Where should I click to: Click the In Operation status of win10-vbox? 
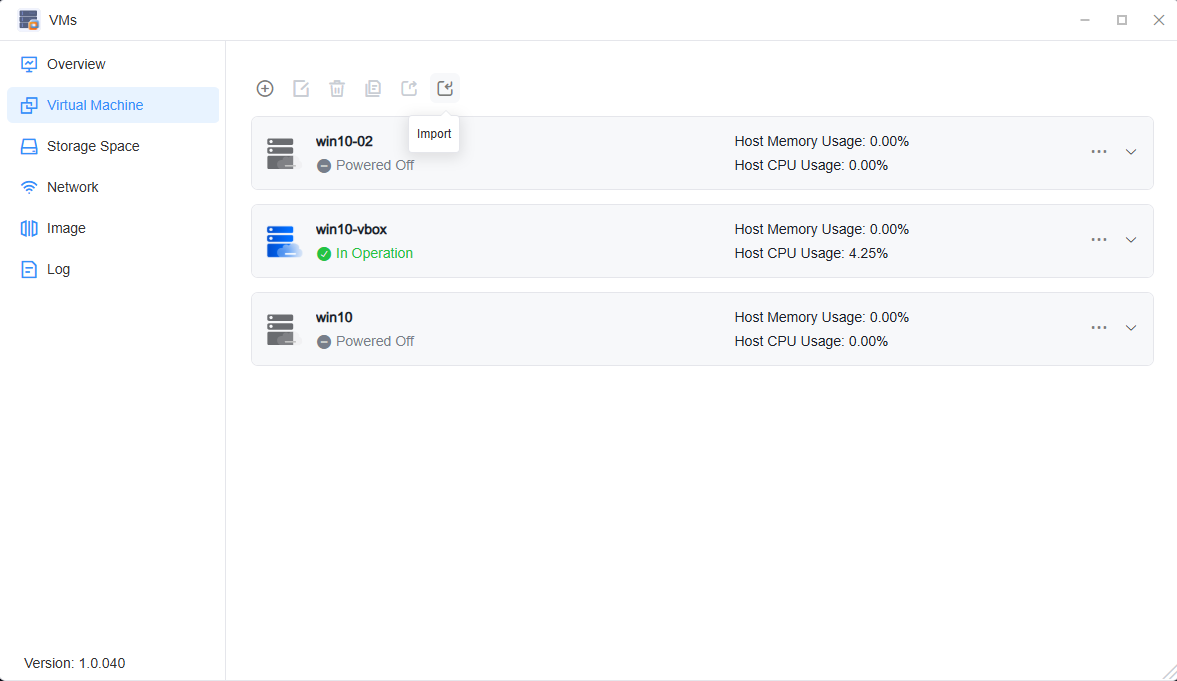(x=372, y=253)
